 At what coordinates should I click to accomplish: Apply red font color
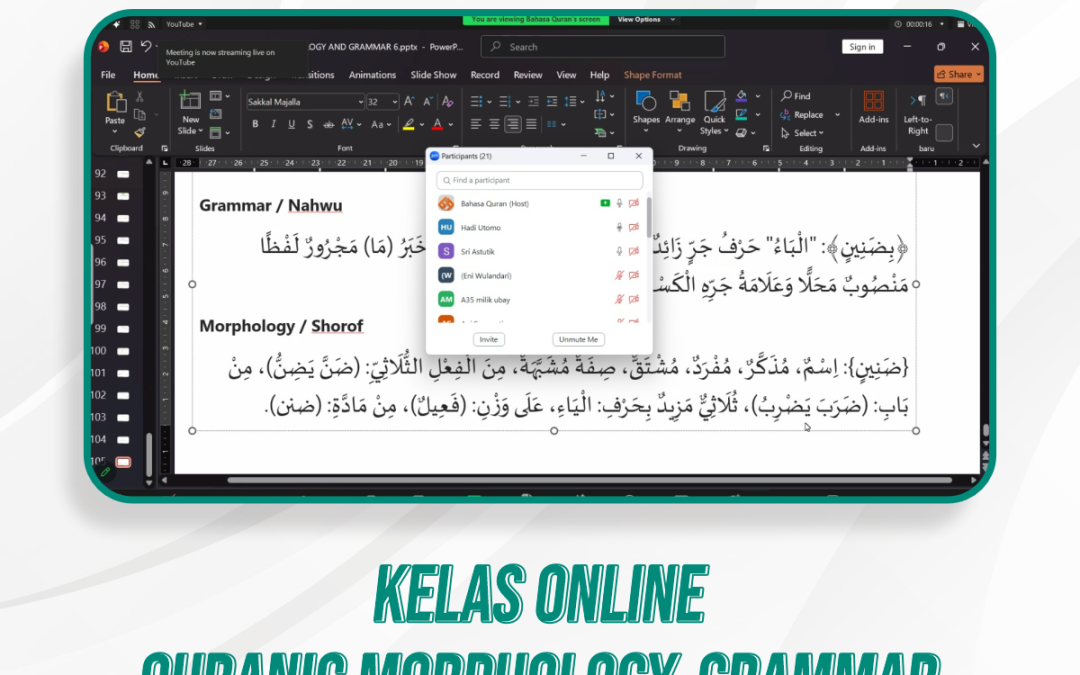tap(437, 124)
